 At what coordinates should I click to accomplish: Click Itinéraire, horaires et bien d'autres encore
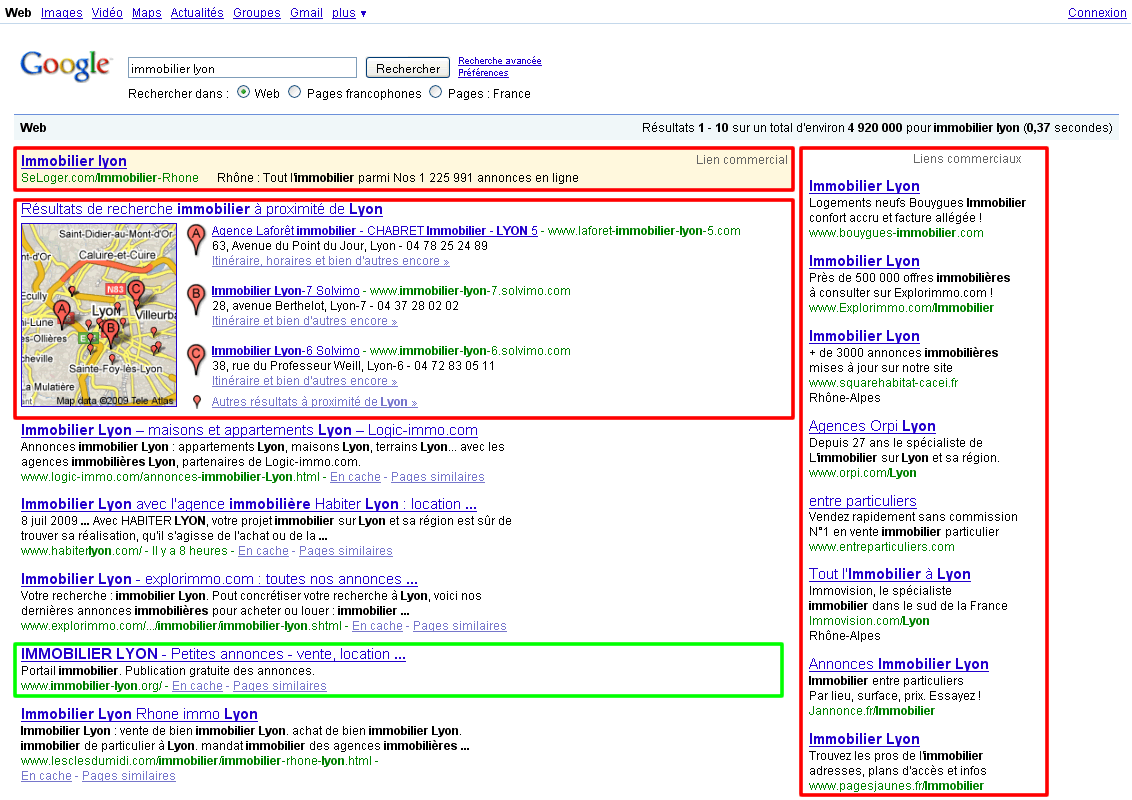tap(331, 261)
